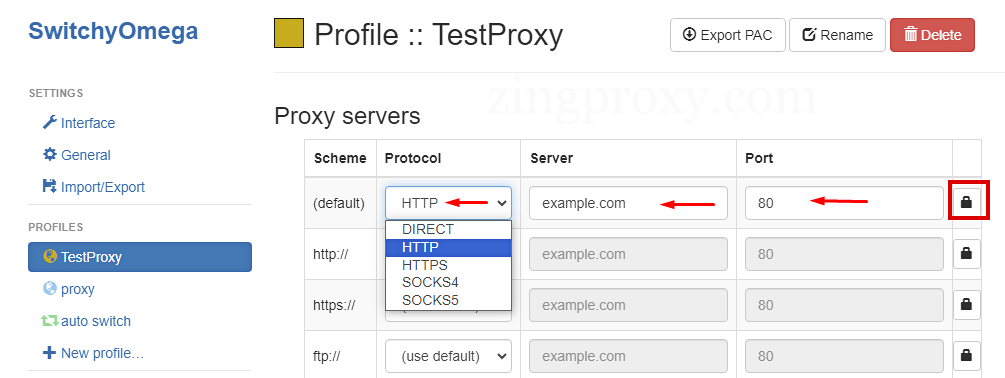Click the (default) scheme label
This screenshot has width=1005, height=378.
point(338,204)
